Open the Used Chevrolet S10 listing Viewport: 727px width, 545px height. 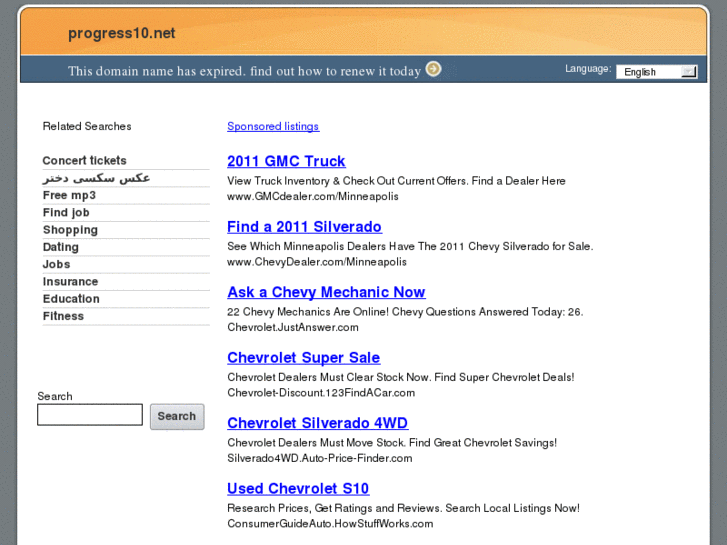tap(298, 488)
